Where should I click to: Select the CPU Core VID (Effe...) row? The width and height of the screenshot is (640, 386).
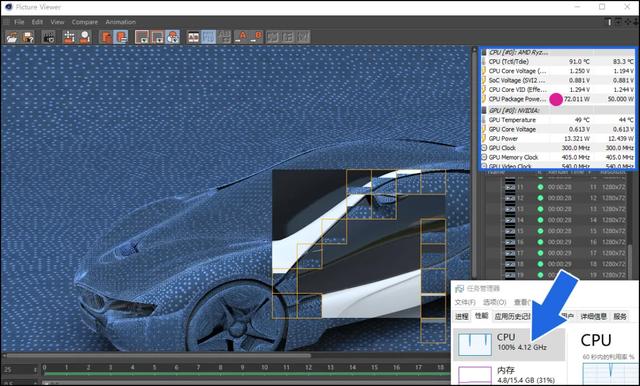point(558,90)
